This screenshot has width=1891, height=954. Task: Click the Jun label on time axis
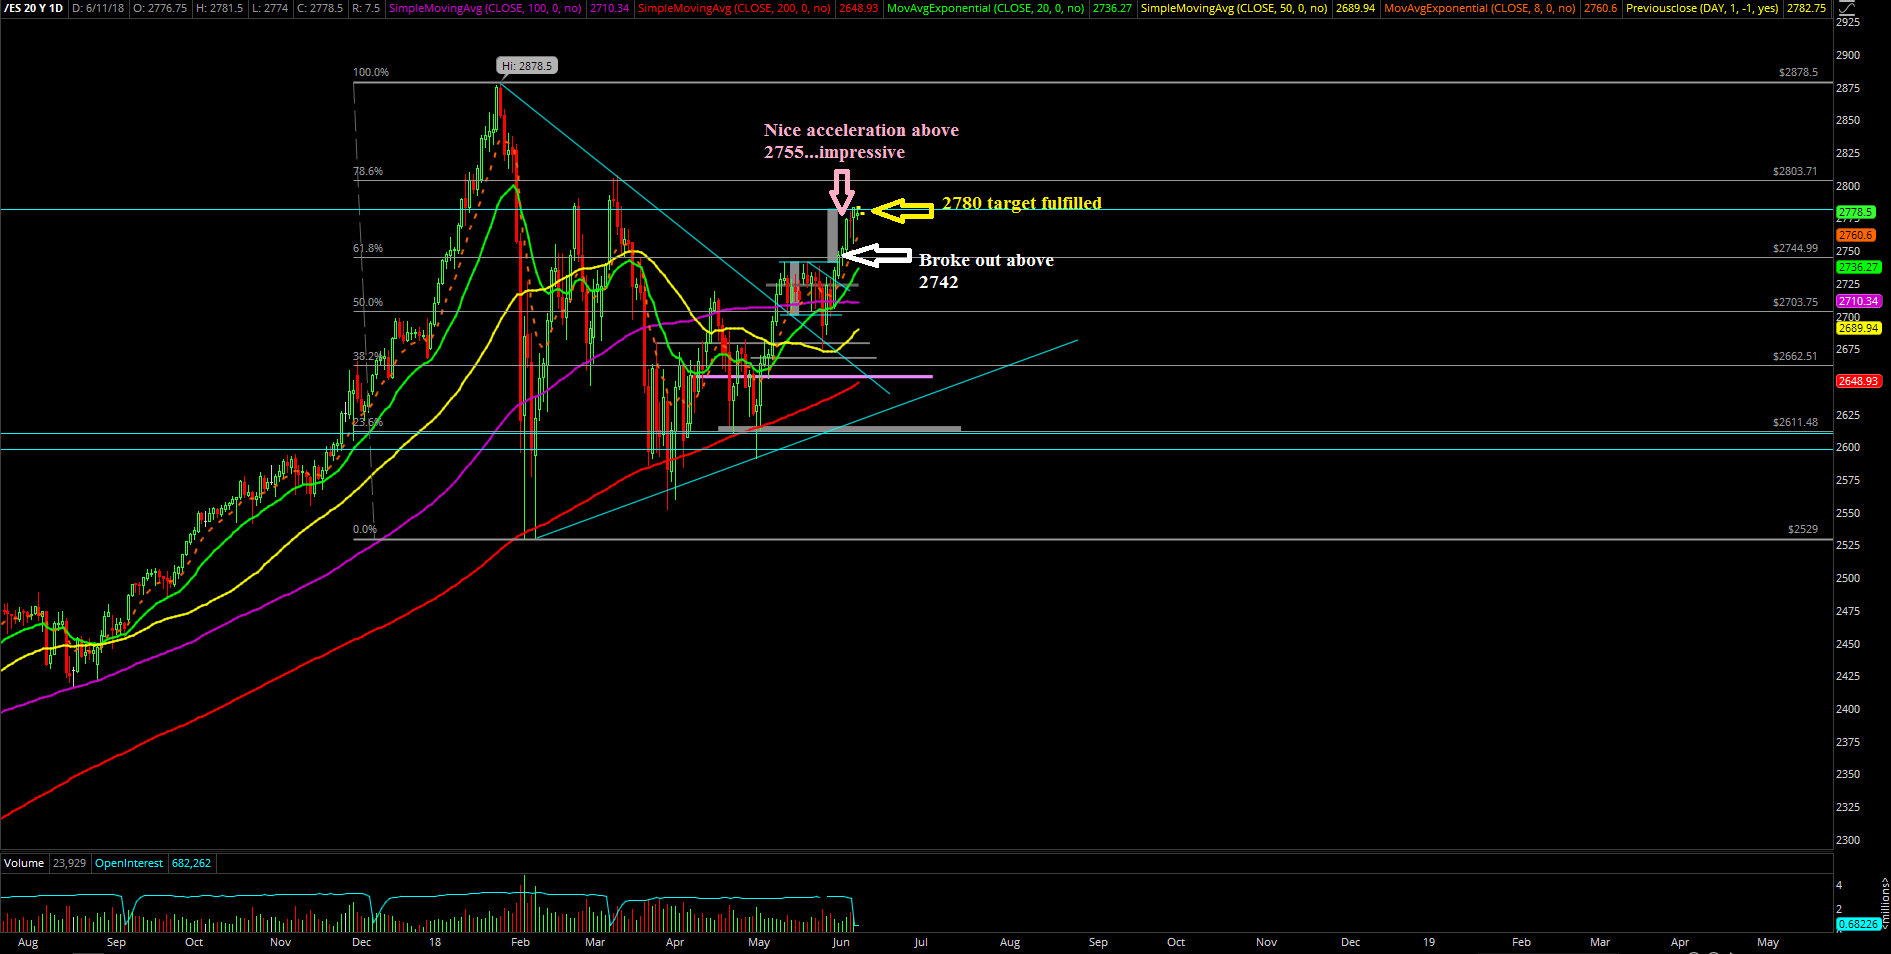[841, 942]
